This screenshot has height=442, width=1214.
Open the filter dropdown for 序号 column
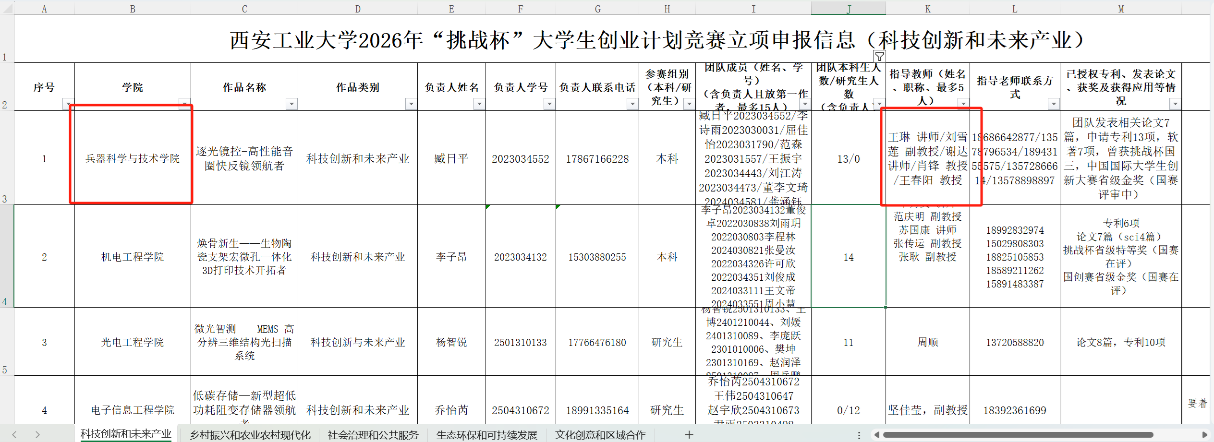(67, 104)
